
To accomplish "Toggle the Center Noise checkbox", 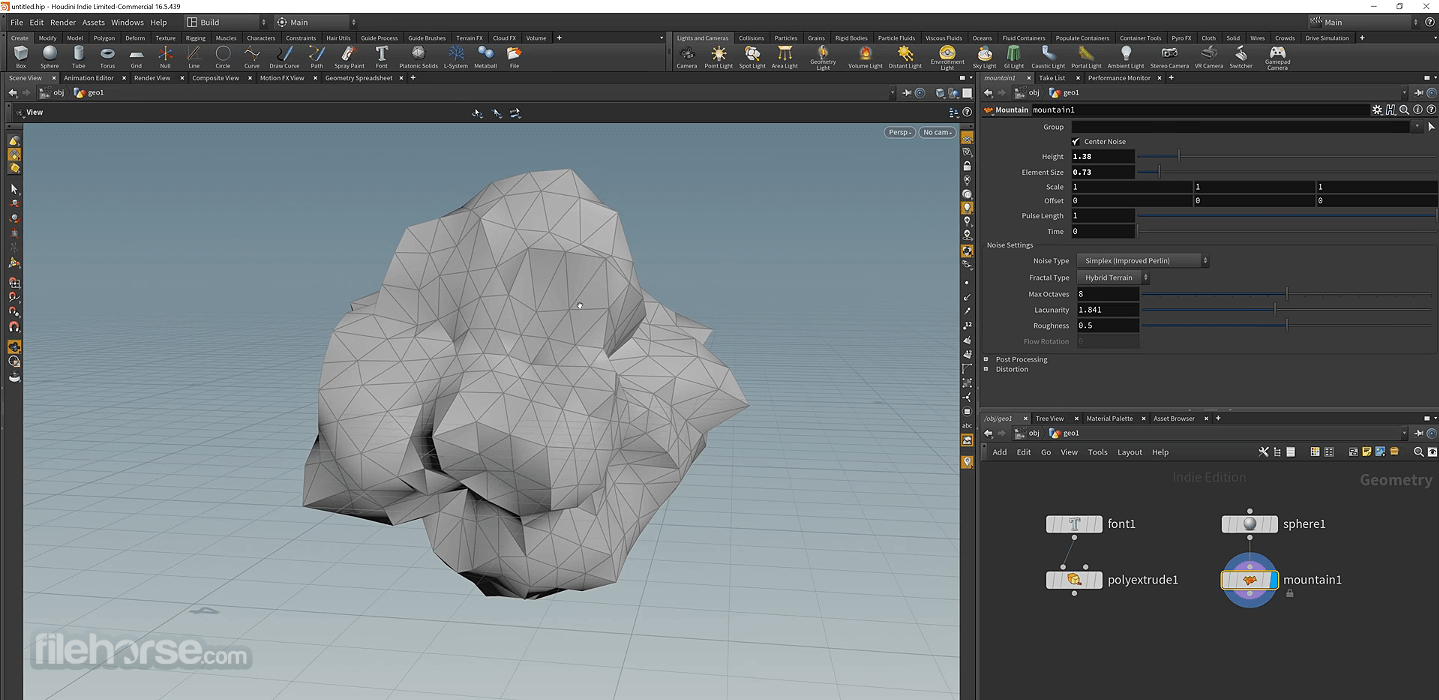I will (x=1076, y=141).
